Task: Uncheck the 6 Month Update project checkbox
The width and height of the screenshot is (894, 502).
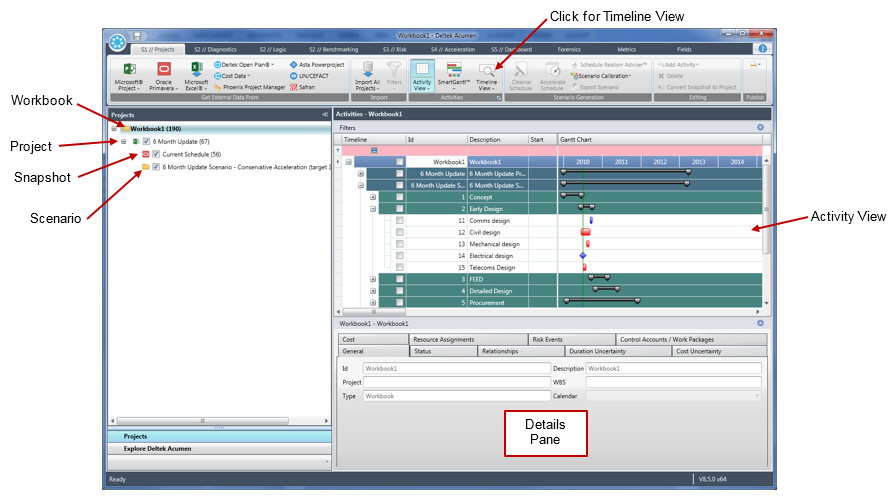Action: (x=146, y=141)
